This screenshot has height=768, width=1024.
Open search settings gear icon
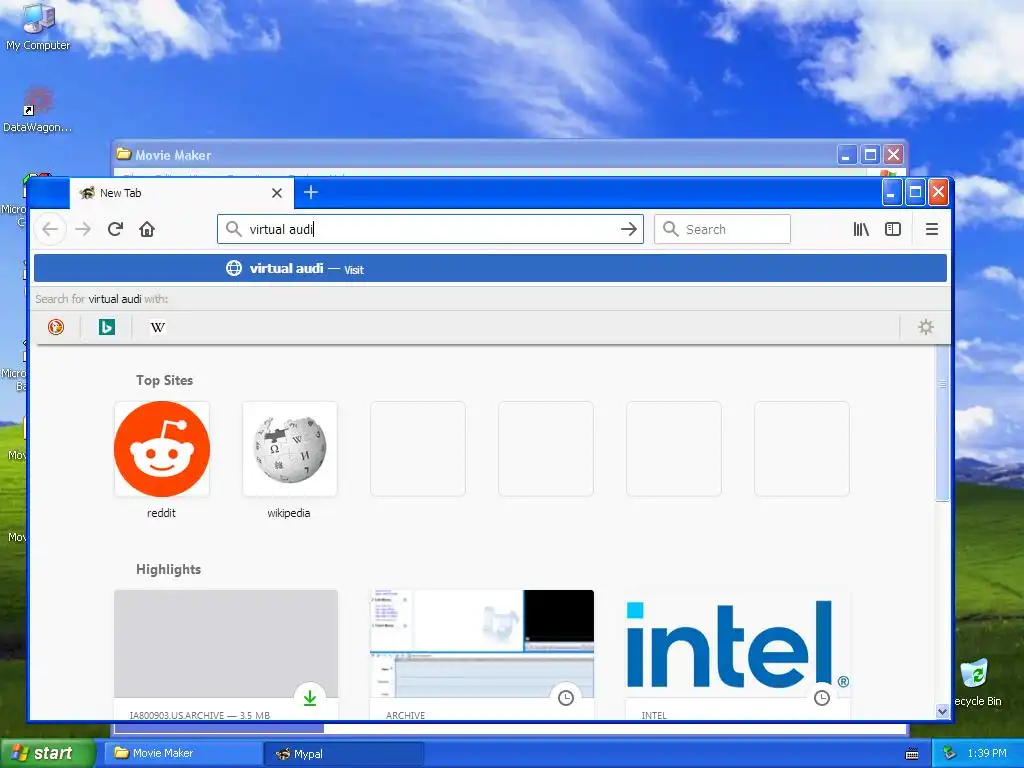(925, 327)
